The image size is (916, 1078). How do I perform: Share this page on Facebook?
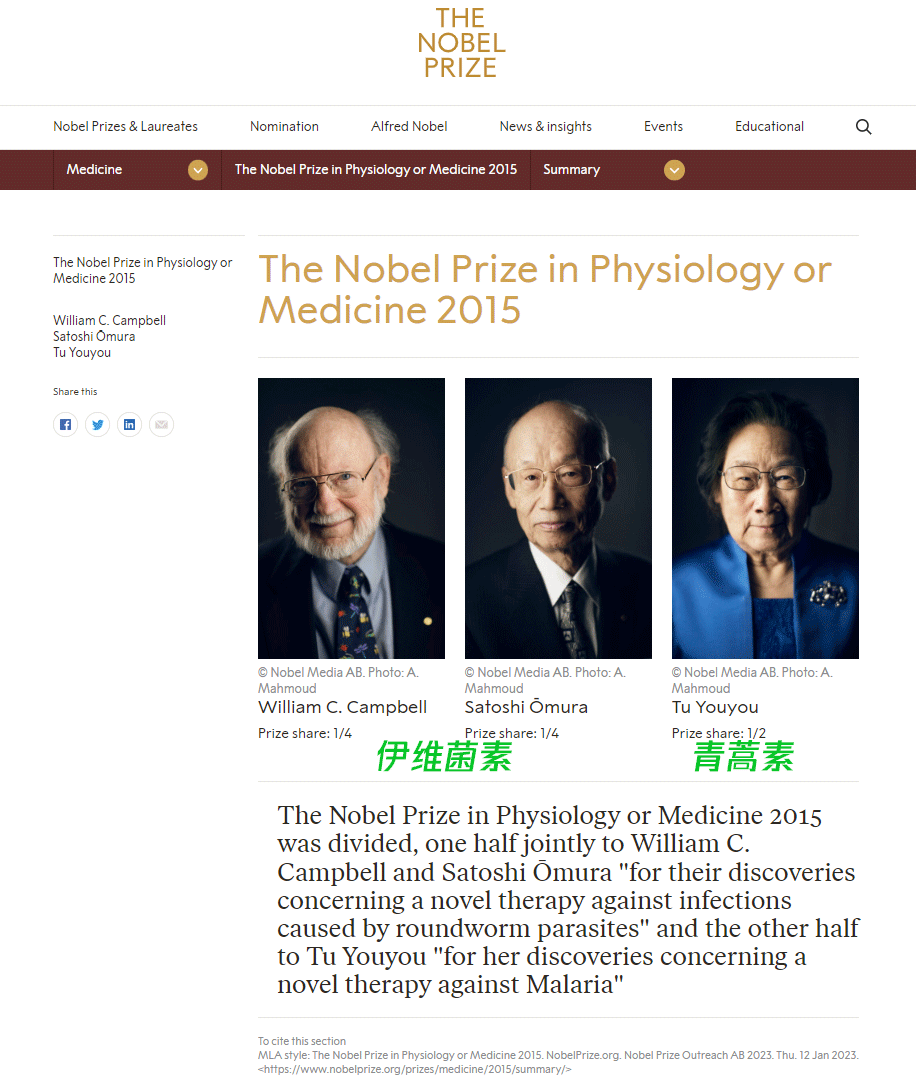click(x=65, y=425)
